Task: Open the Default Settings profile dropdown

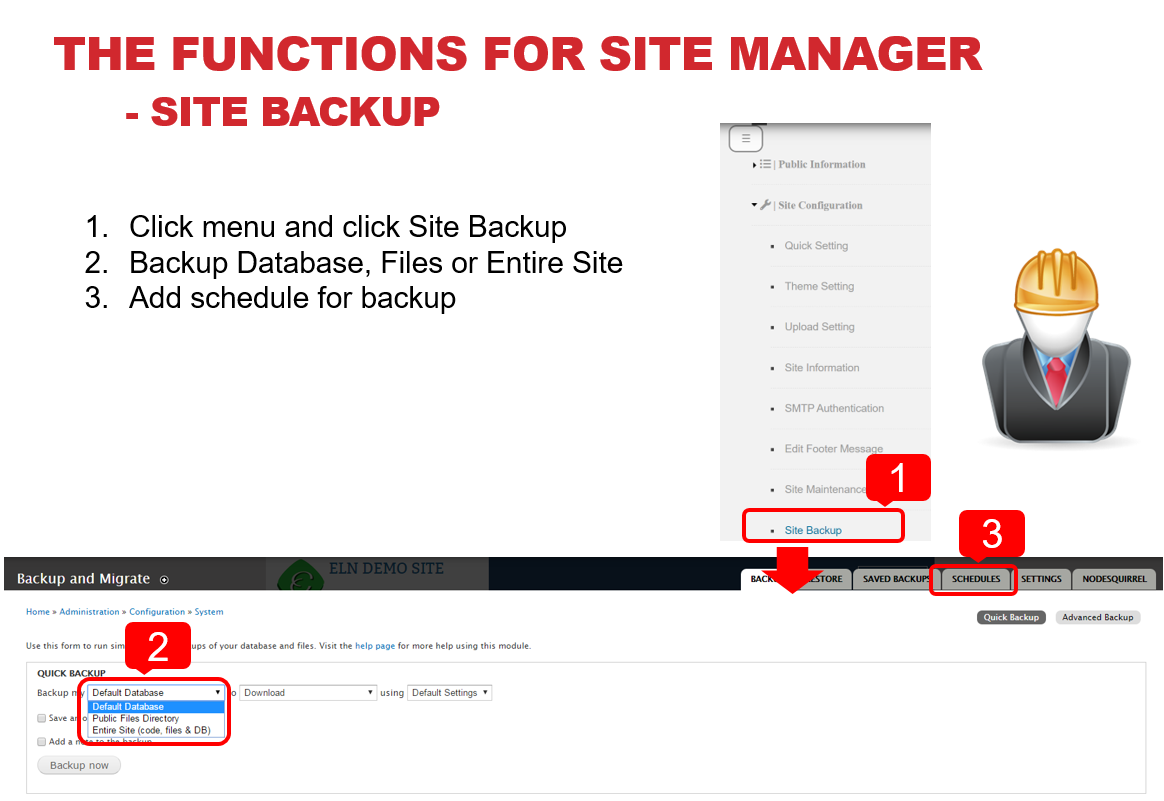Action: point(449,692)
